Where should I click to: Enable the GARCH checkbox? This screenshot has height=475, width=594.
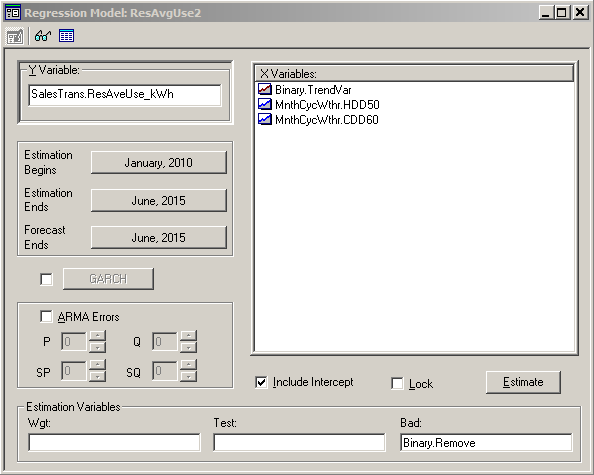(x=46, y=280)
